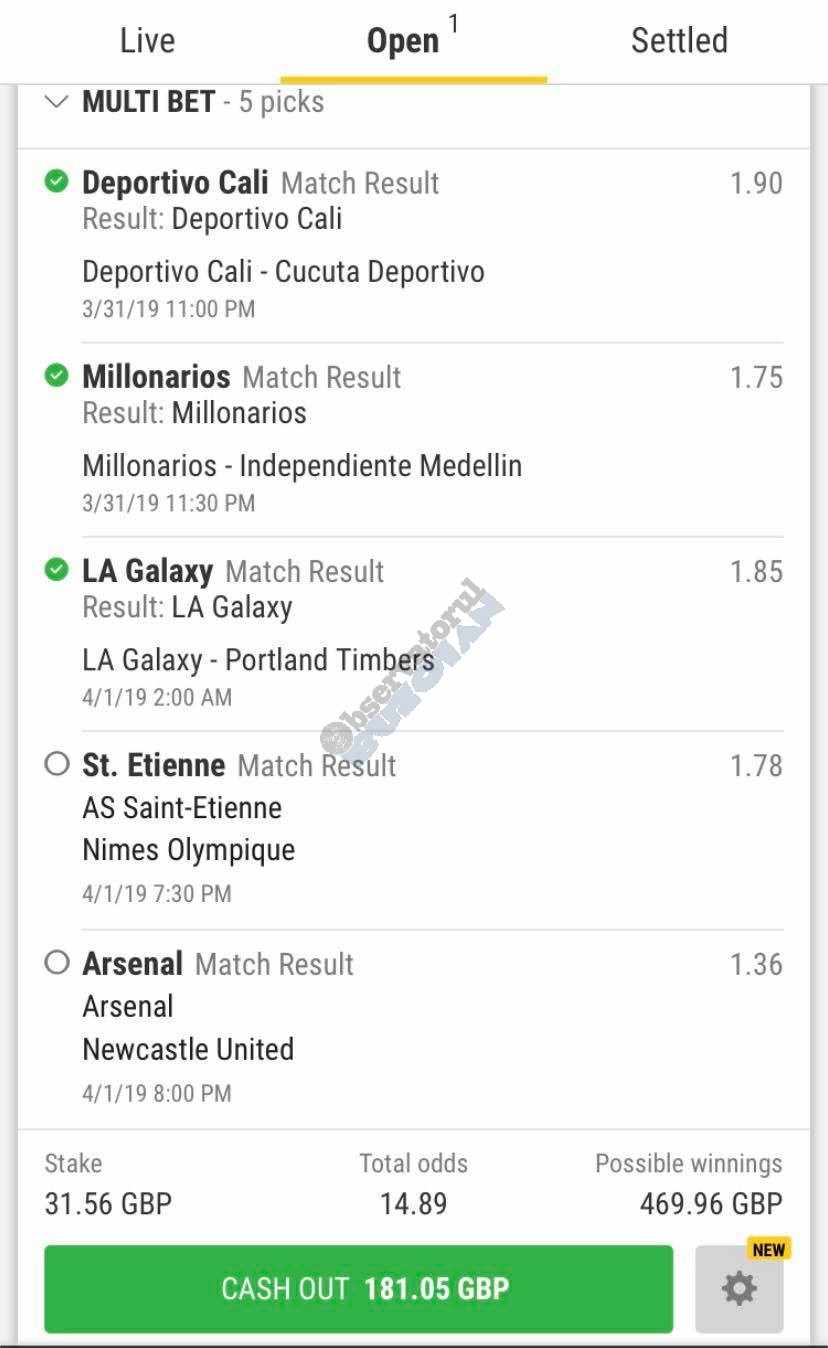This screenshot has width=828, height=1348.
Task: Select the Open bets tab
Action: click(x=404, y=41)
